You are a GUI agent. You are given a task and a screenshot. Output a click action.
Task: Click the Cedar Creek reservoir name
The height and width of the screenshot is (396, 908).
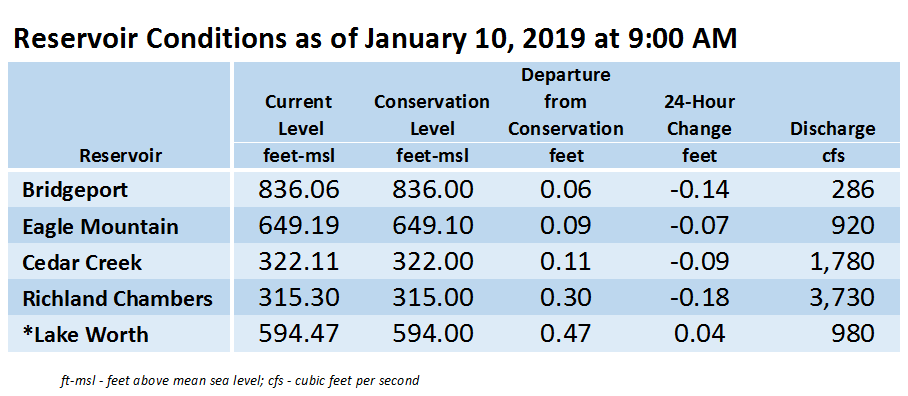point(82,262)
